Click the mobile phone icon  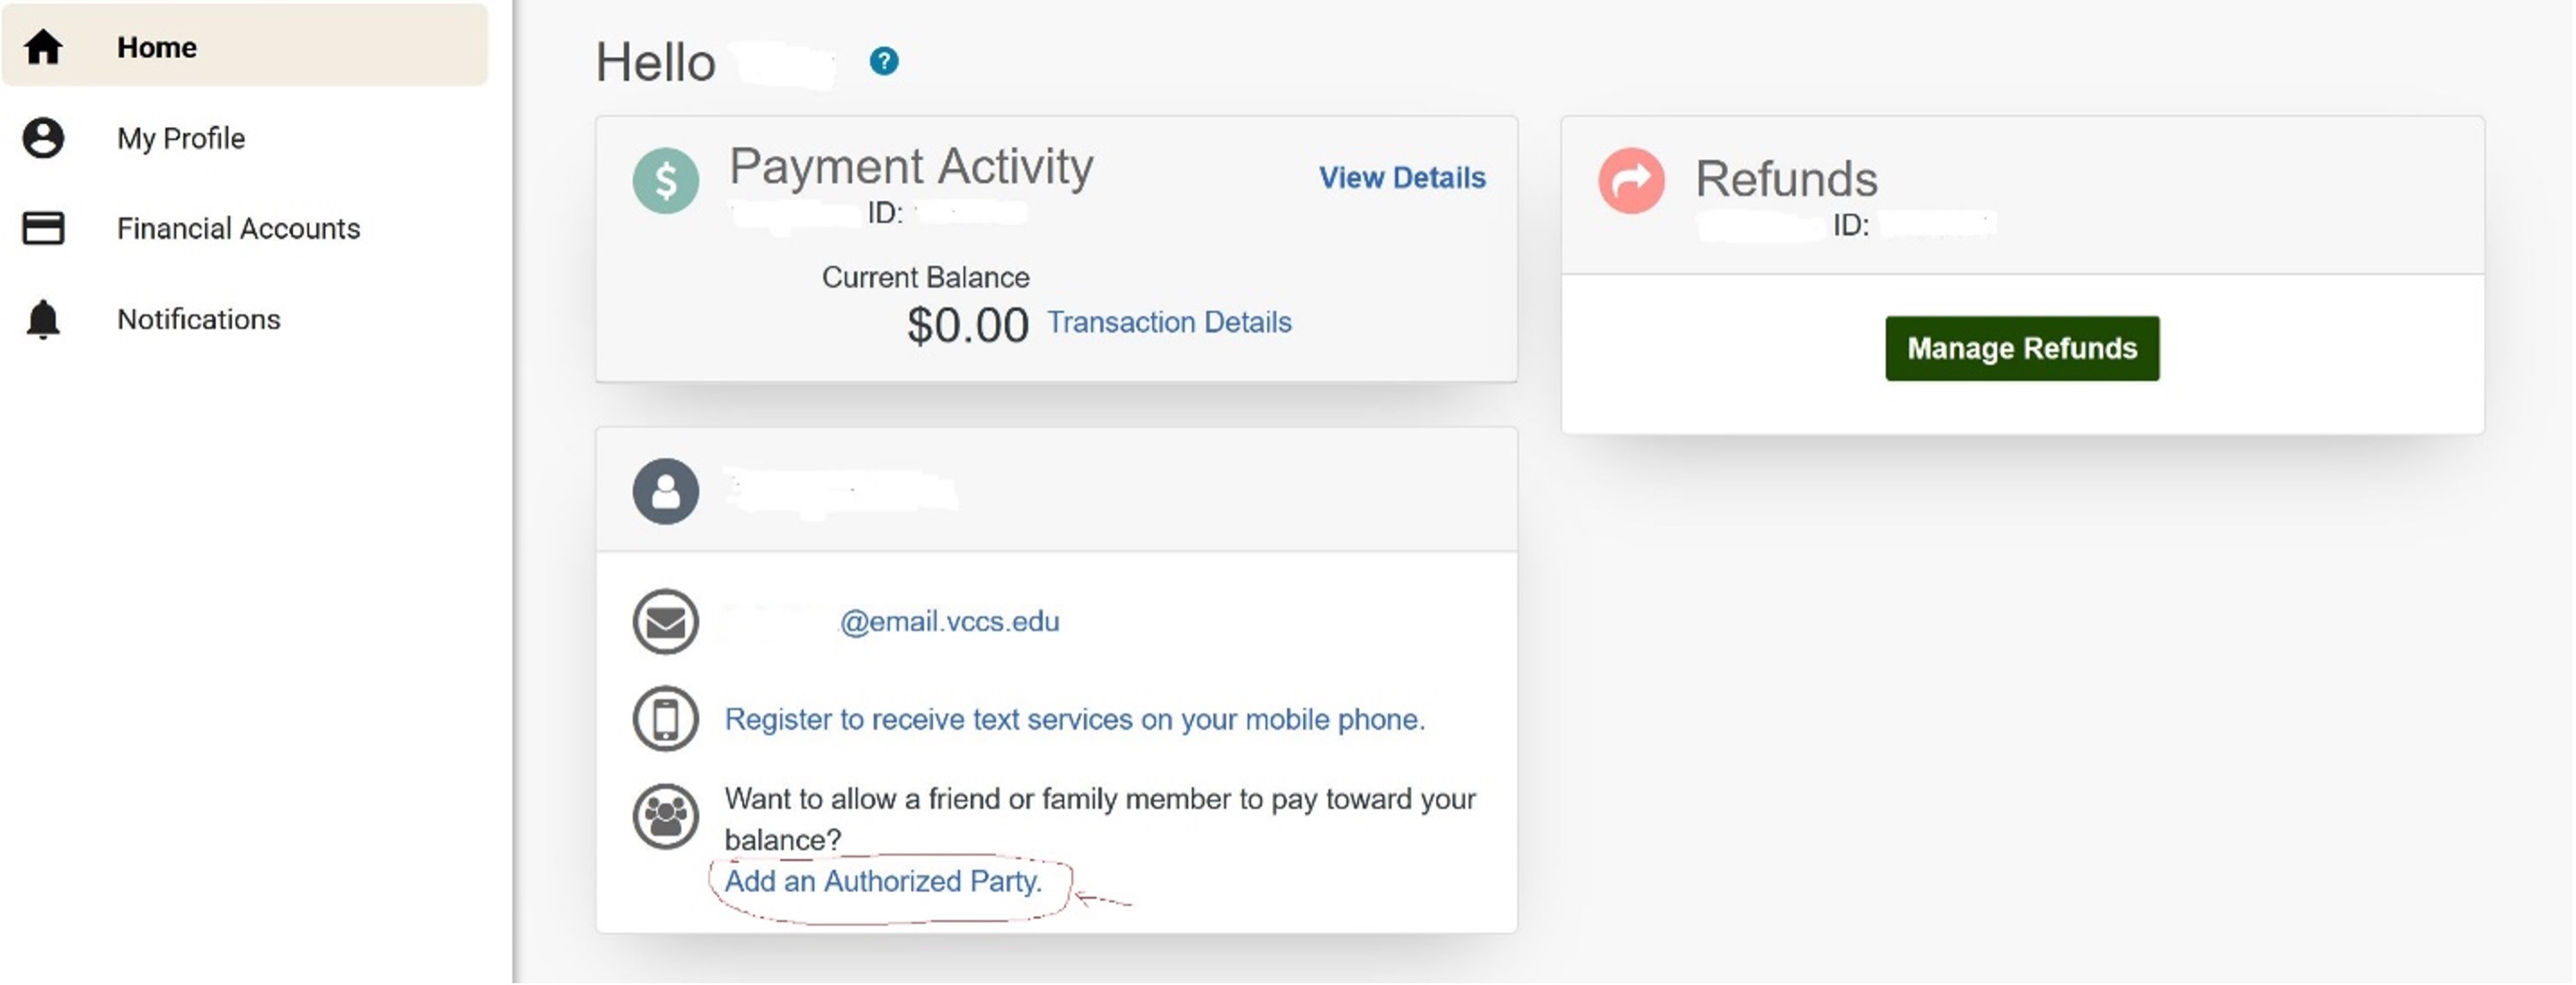665,719
